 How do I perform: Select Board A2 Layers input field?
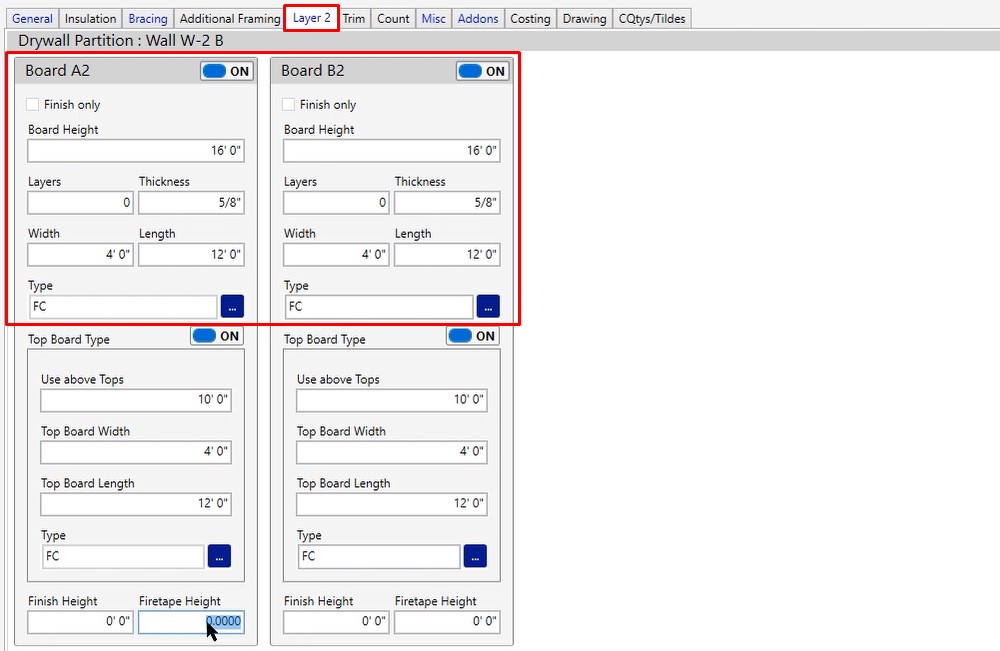(x=80, y=203)
